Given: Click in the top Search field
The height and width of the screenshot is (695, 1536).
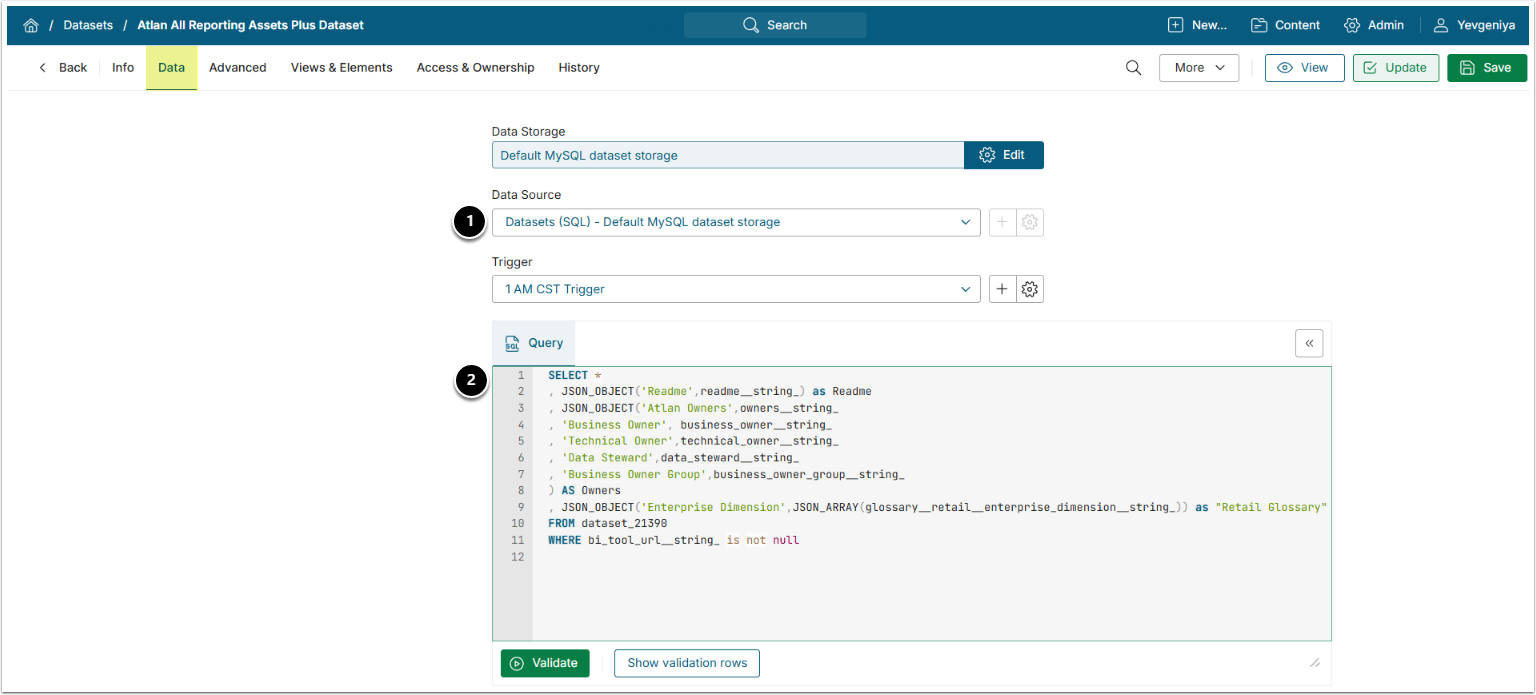Looking at the screenshot, I should tap(775, 25).
